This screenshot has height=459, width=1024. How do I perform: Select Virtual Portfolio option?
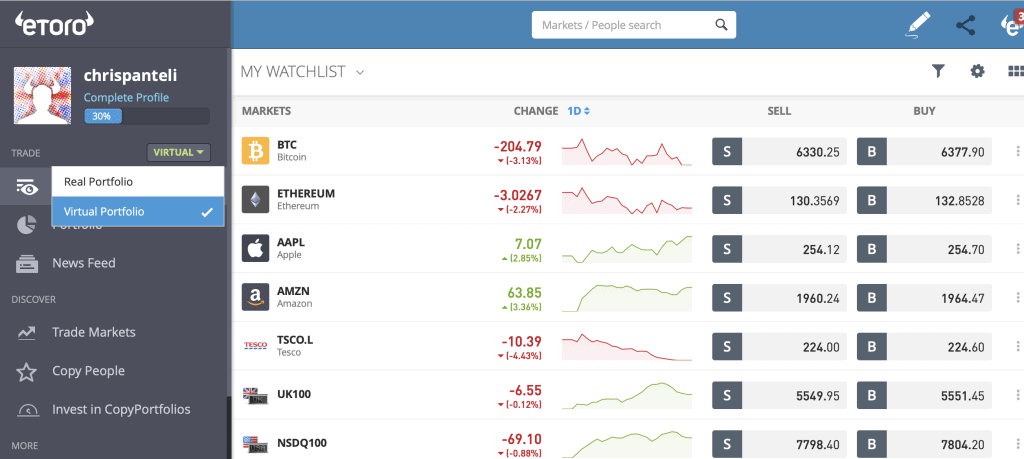[138, 212]
